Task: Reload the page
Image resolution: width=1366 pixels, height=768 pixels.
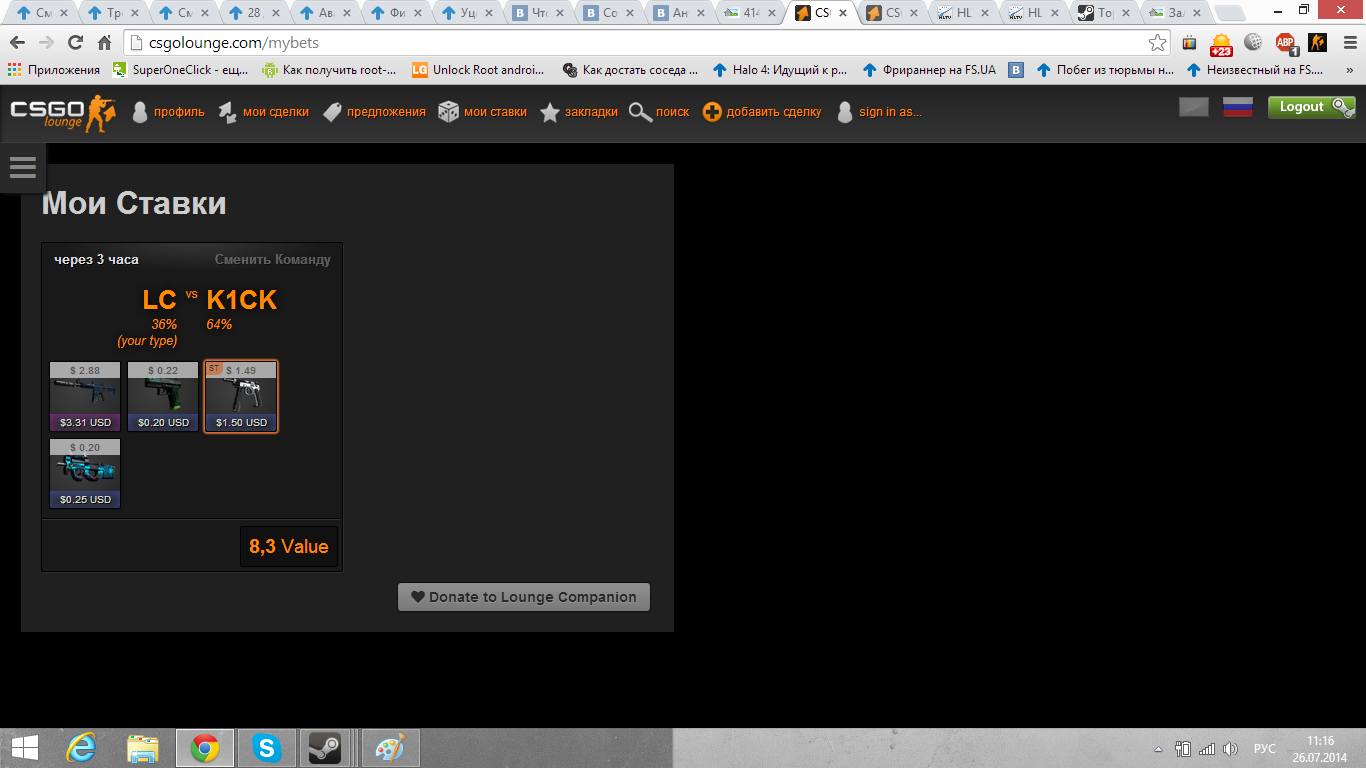Action: point(75,43)
